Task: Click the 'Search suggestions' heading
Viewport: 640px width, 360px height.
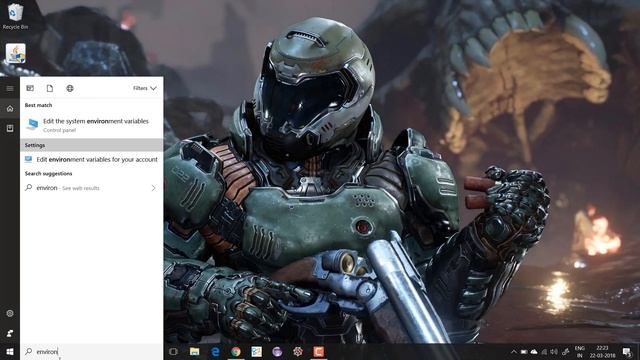Action: [48, 173]
